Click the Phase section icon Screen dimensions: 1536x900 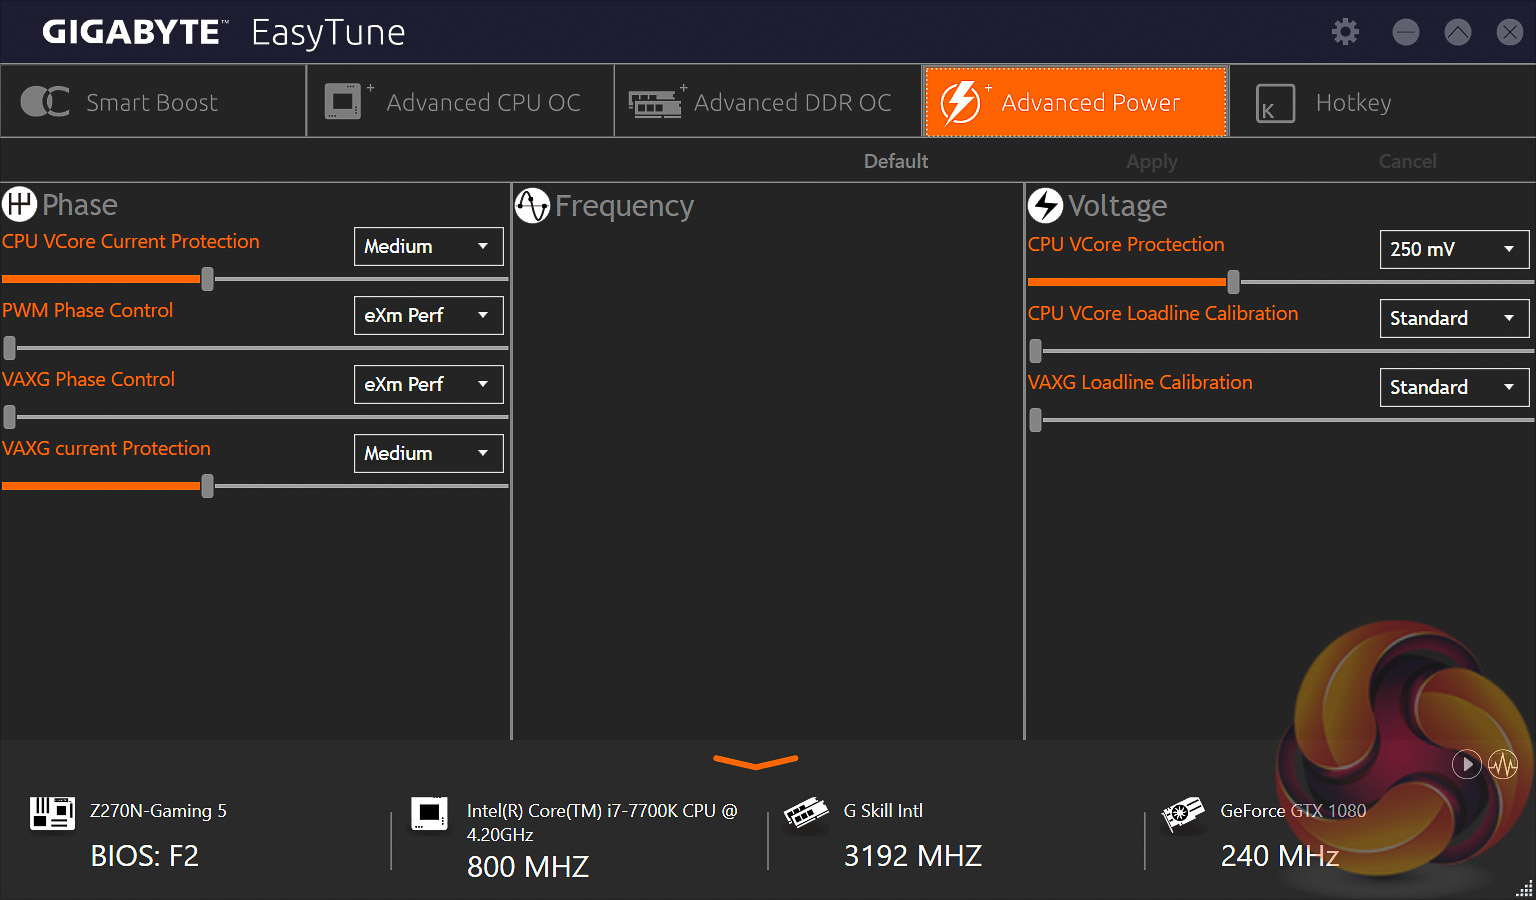point(19,204)
